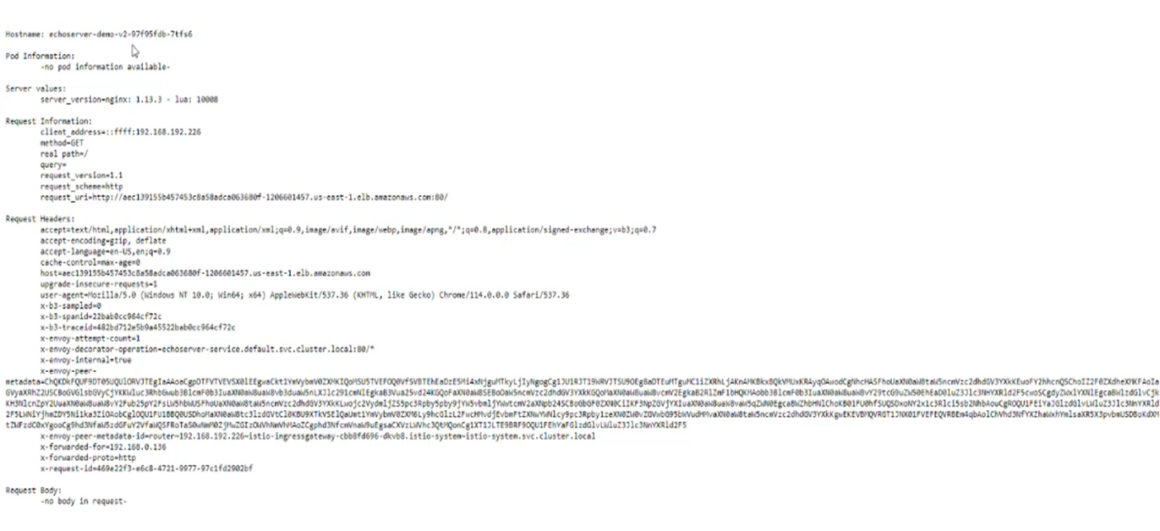Image resolution: width=1160 pixels, height=531 pixels.
Task: Click the user-agent Mozilla/5.0 header line
Action: (x=305, y=295)
